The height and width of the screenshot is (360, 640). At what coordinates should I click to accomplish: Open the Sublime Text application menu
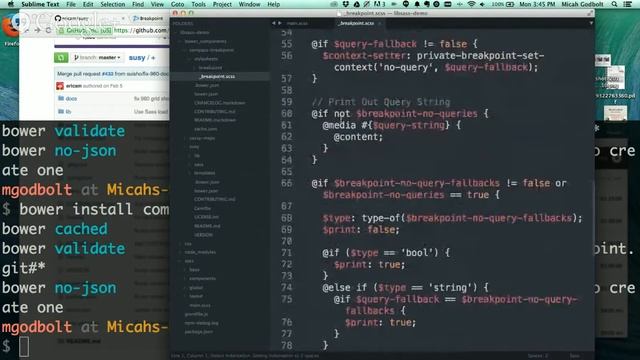tap(40, 4)
